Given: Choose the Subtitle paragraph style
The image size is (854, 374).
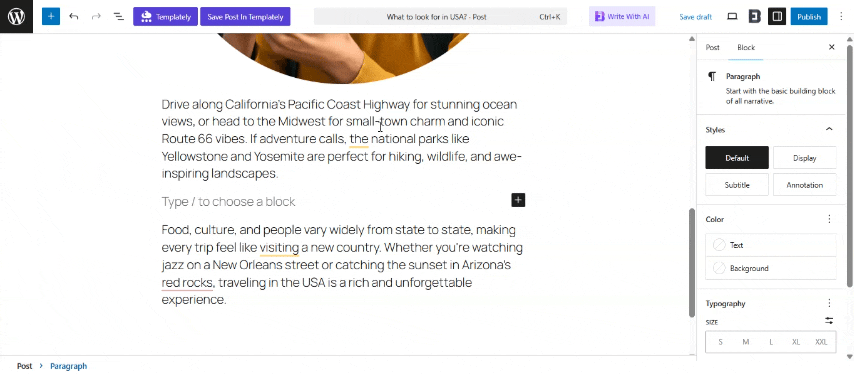Looking at the screenshot, I should (x=737, y=185).
